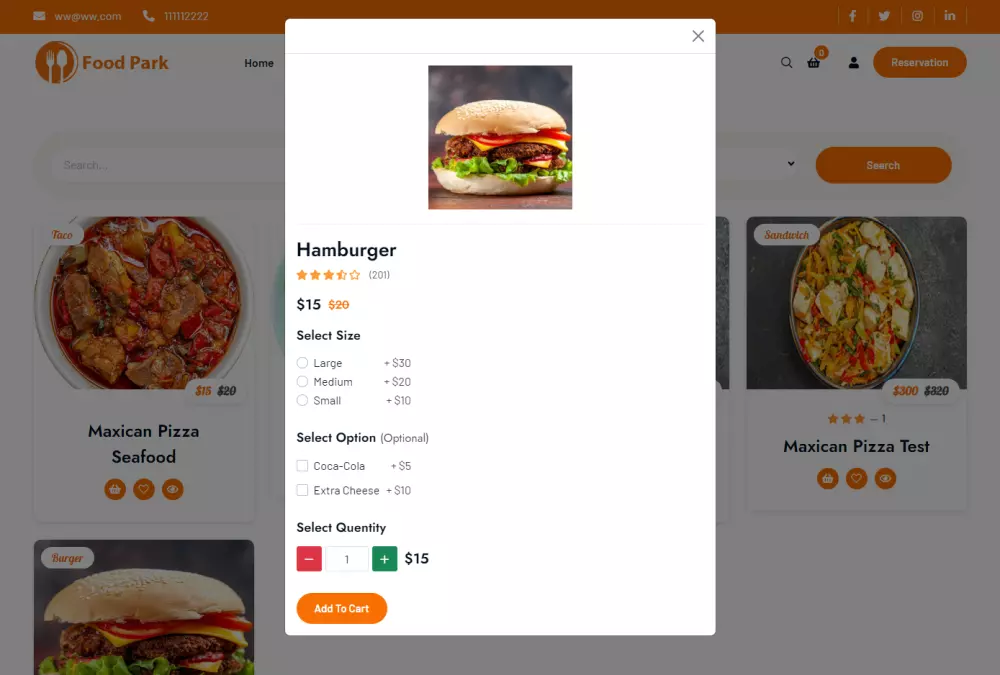Image resolution: width=1000 pixels, height=675 pixels.
Task: Add Maxican Pizza Test to wishlist heart icon
Action: pos(857,478)
